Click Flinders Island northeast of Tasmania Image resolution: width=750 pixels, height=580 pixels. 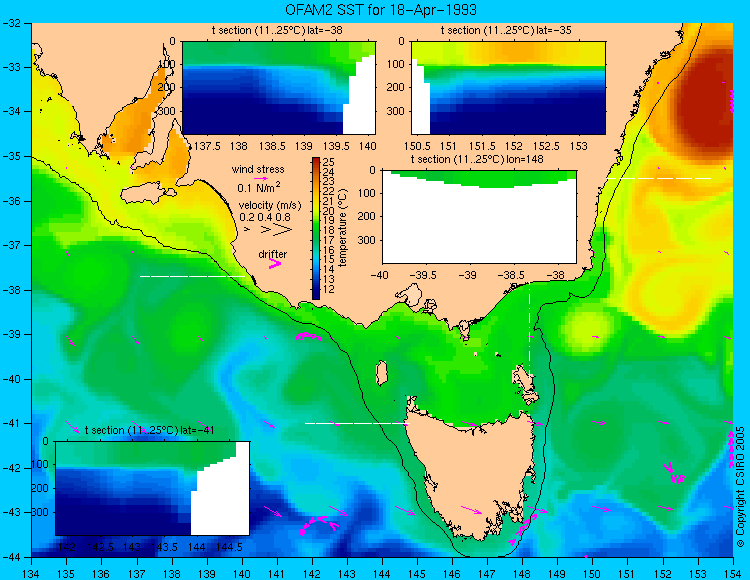(525, 379)
